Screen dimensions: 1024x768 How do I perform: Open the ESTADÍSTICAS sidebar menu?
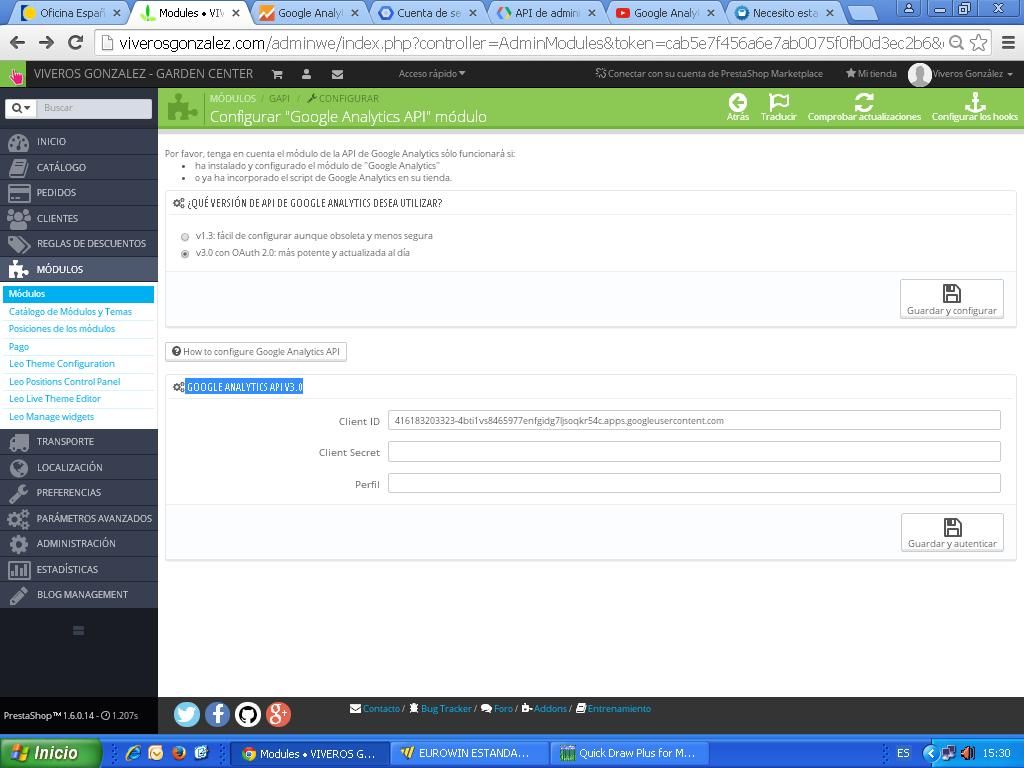[x=78, y=569]
